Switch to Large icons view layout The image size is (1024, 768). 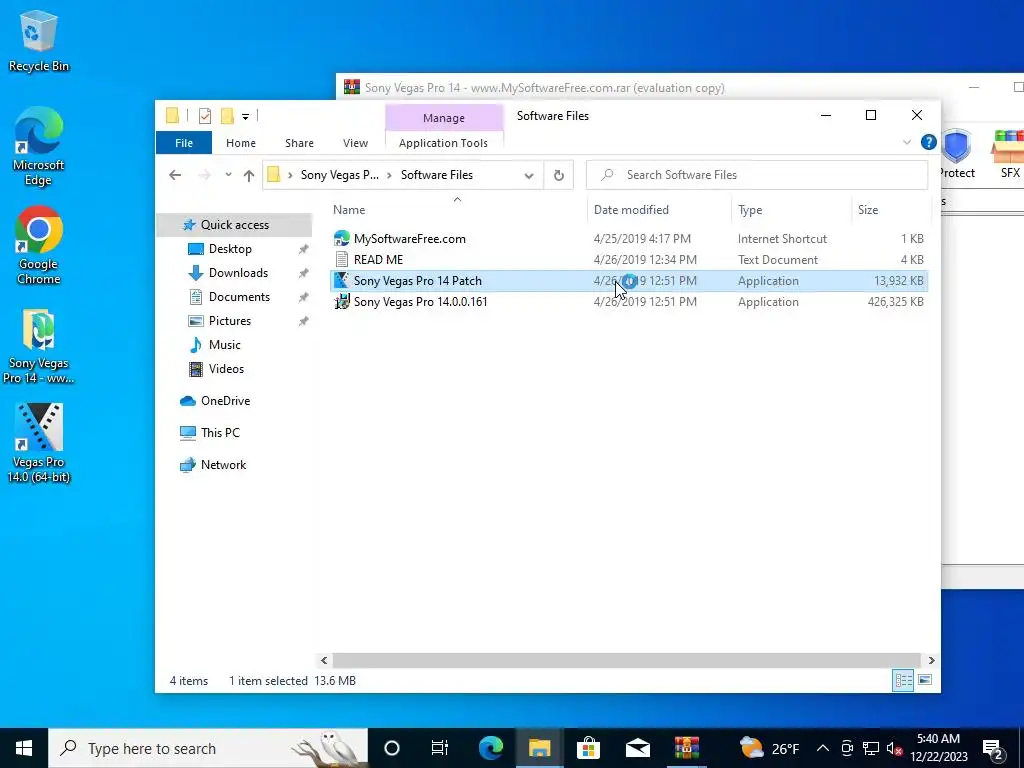925,680
